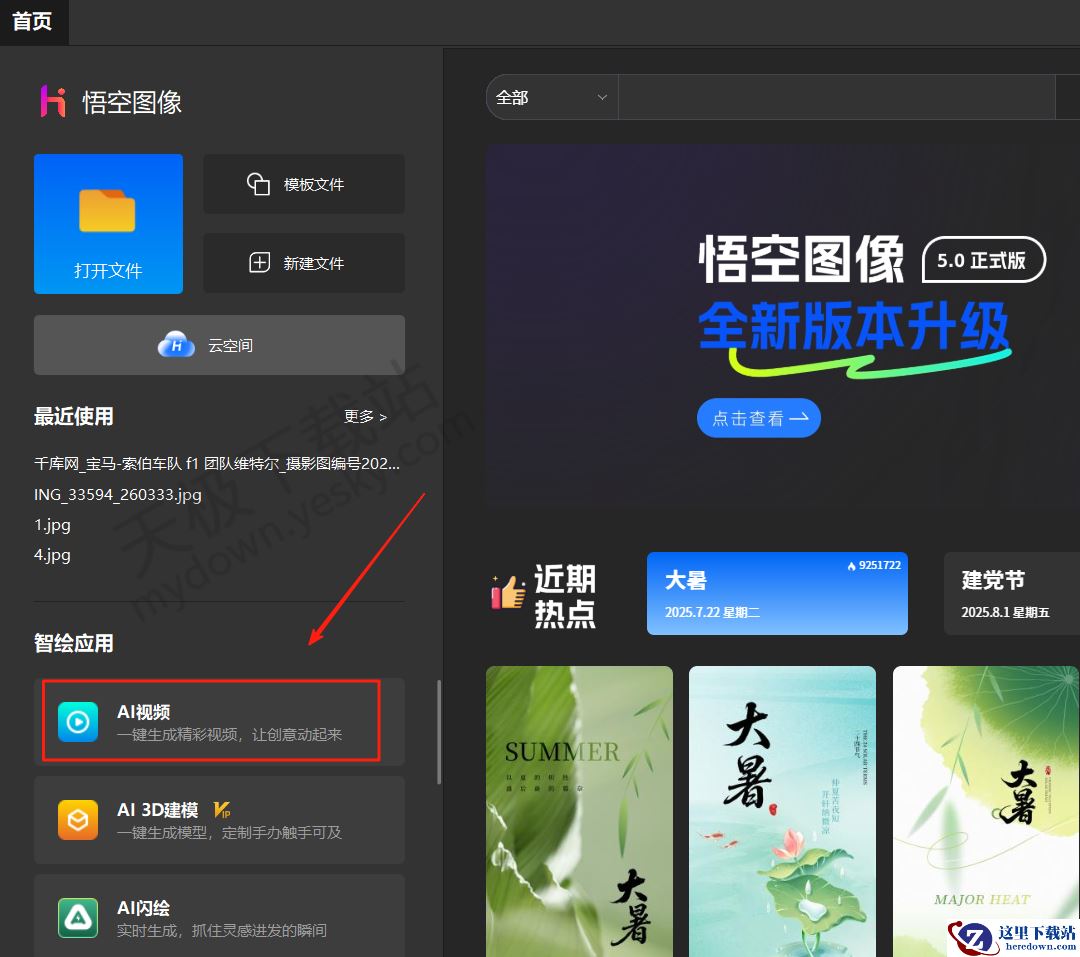Click the AI 3D建模 orange cube icon
The image size is (1080, 957).
coord(78,820)
